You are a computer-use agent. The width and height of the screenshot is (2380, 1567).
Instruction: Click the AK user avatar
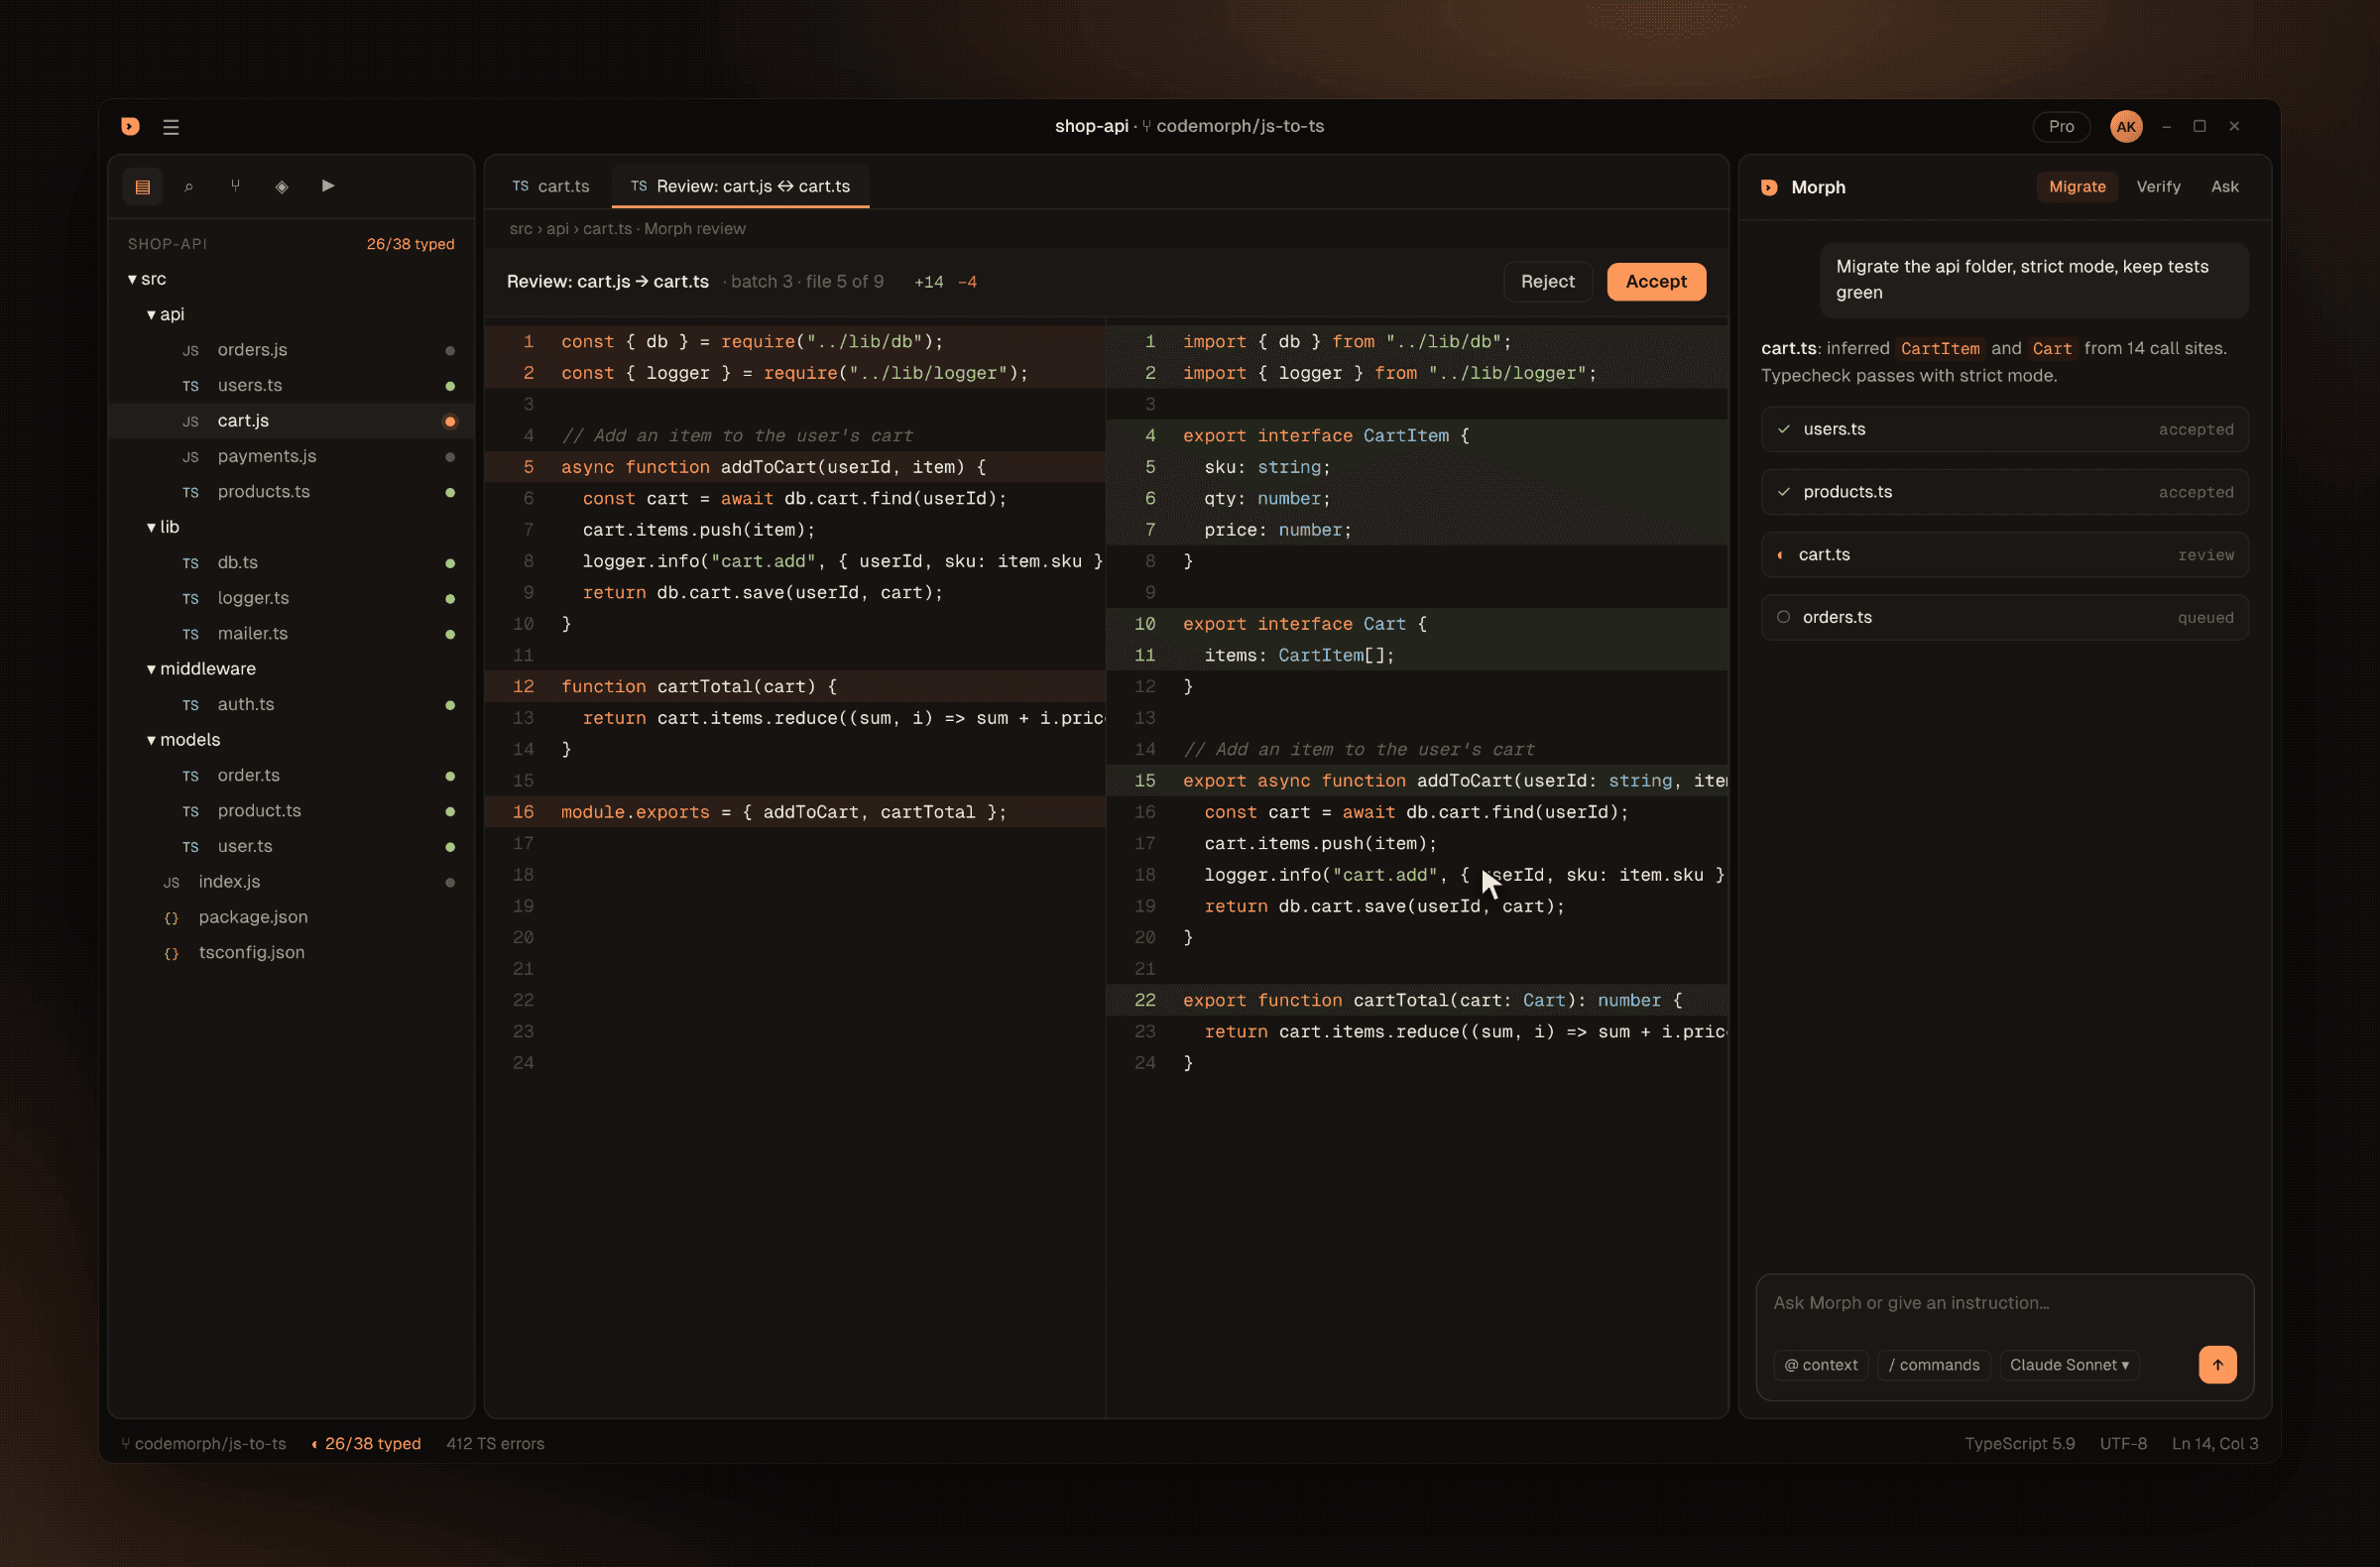(2126, 127)
